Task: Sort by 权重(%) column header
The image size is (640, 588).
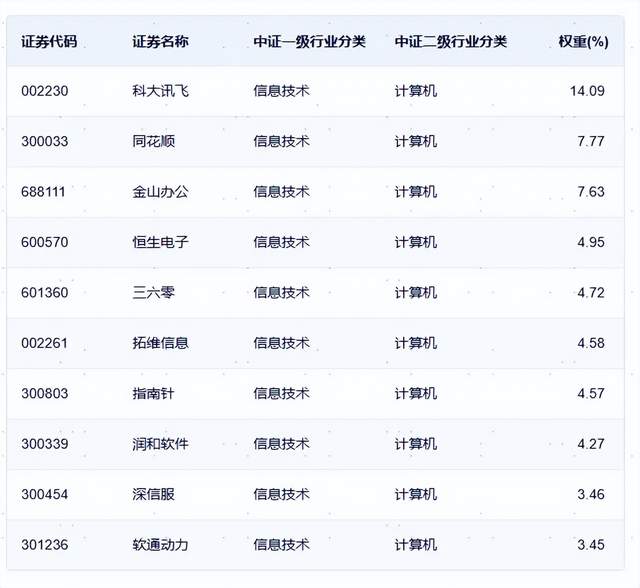Action: coord(583,42)
